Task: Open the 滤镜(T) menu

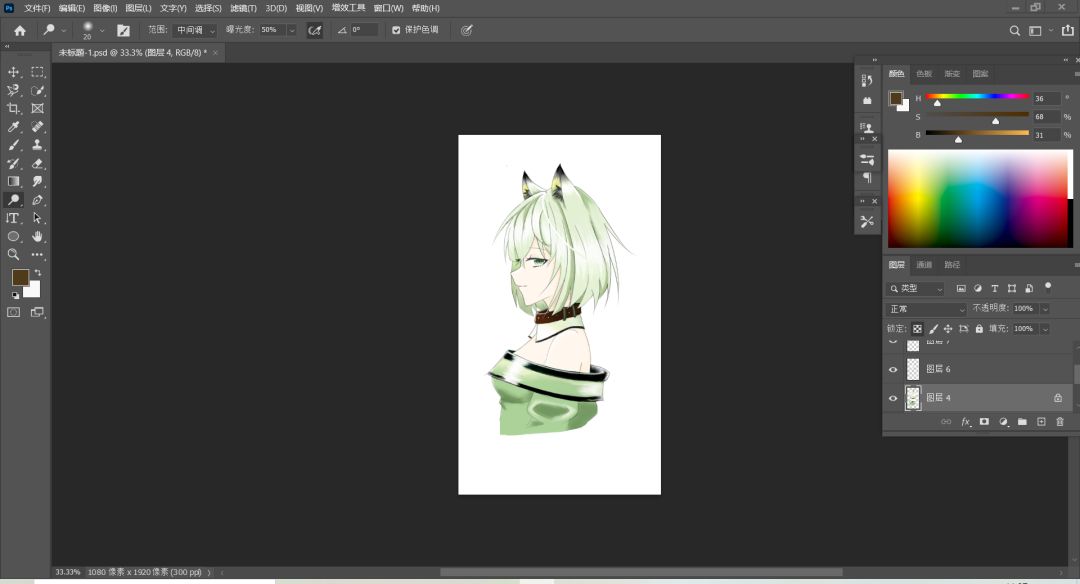Action: pyautogui.click(x=244, y=8)
